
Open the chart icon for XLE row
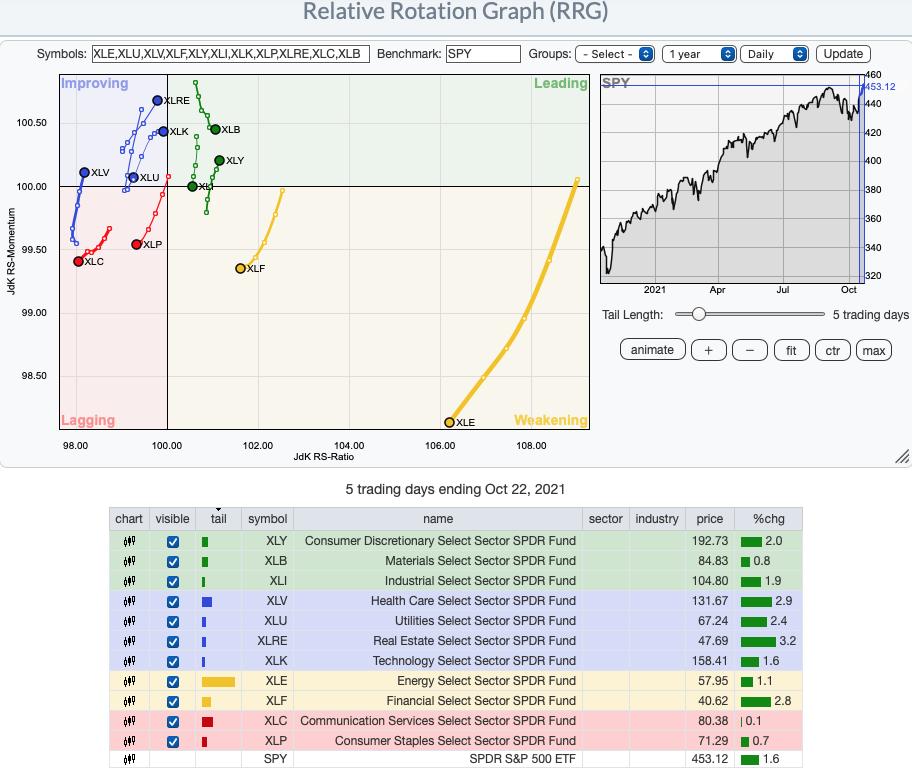pyautogui.click(x=129, y=681)
